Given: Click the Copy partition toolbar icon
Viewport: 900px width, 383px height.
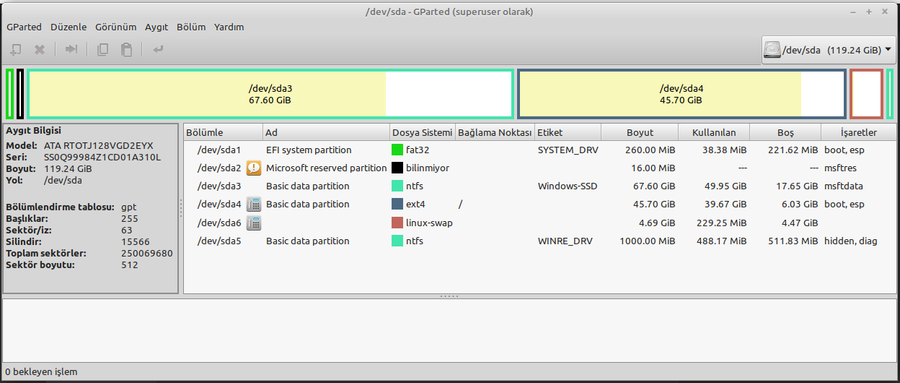Looking at the screenshot, I should pos(103,50).
